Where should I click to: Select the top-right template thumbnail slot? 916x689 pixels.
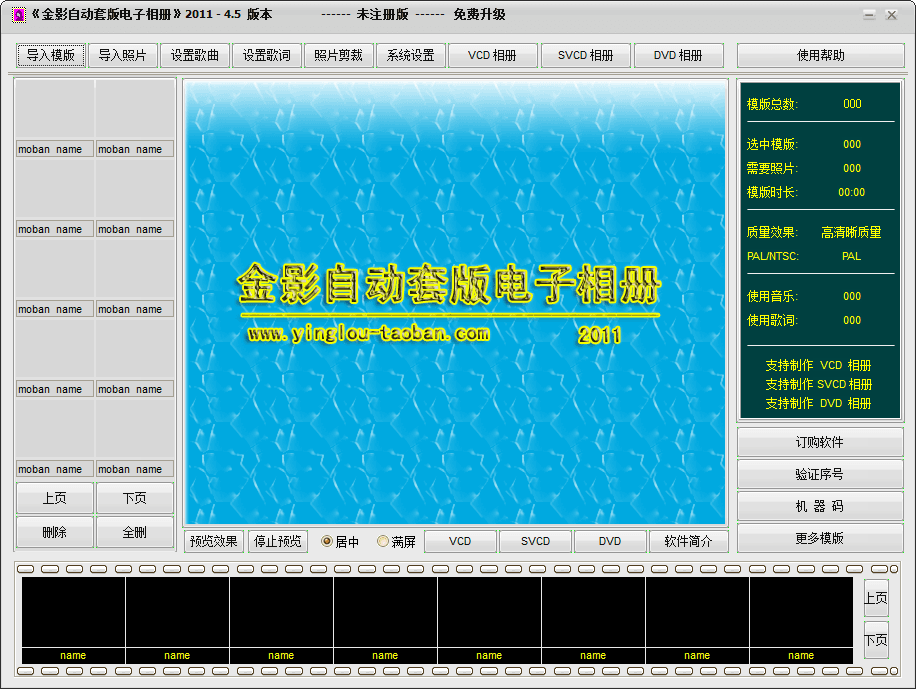pos(135,109)
